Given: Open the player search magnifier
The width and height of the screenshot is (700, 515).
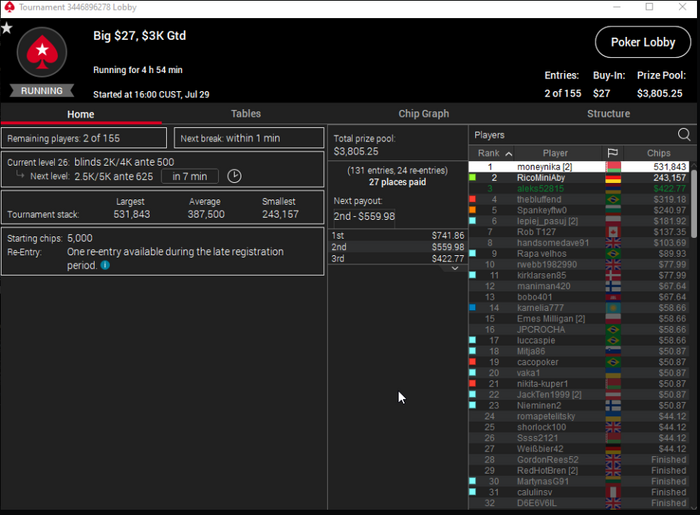Looking at the screenshot, I should coord(684,134).
